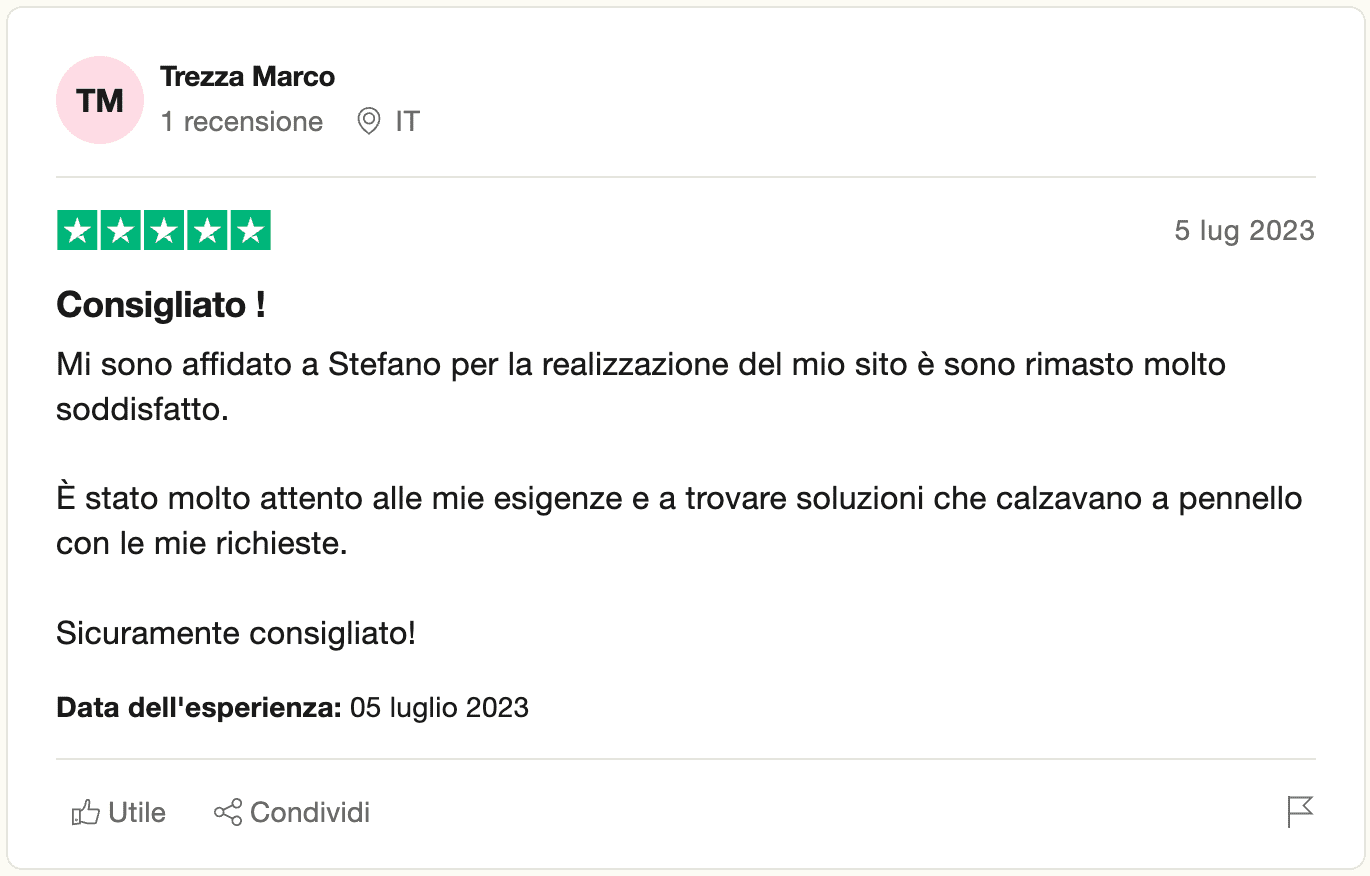Click the 'Data dell'esperienza' date line
The width and height of the screenshot is (1370, 876).
pos(293,708)
